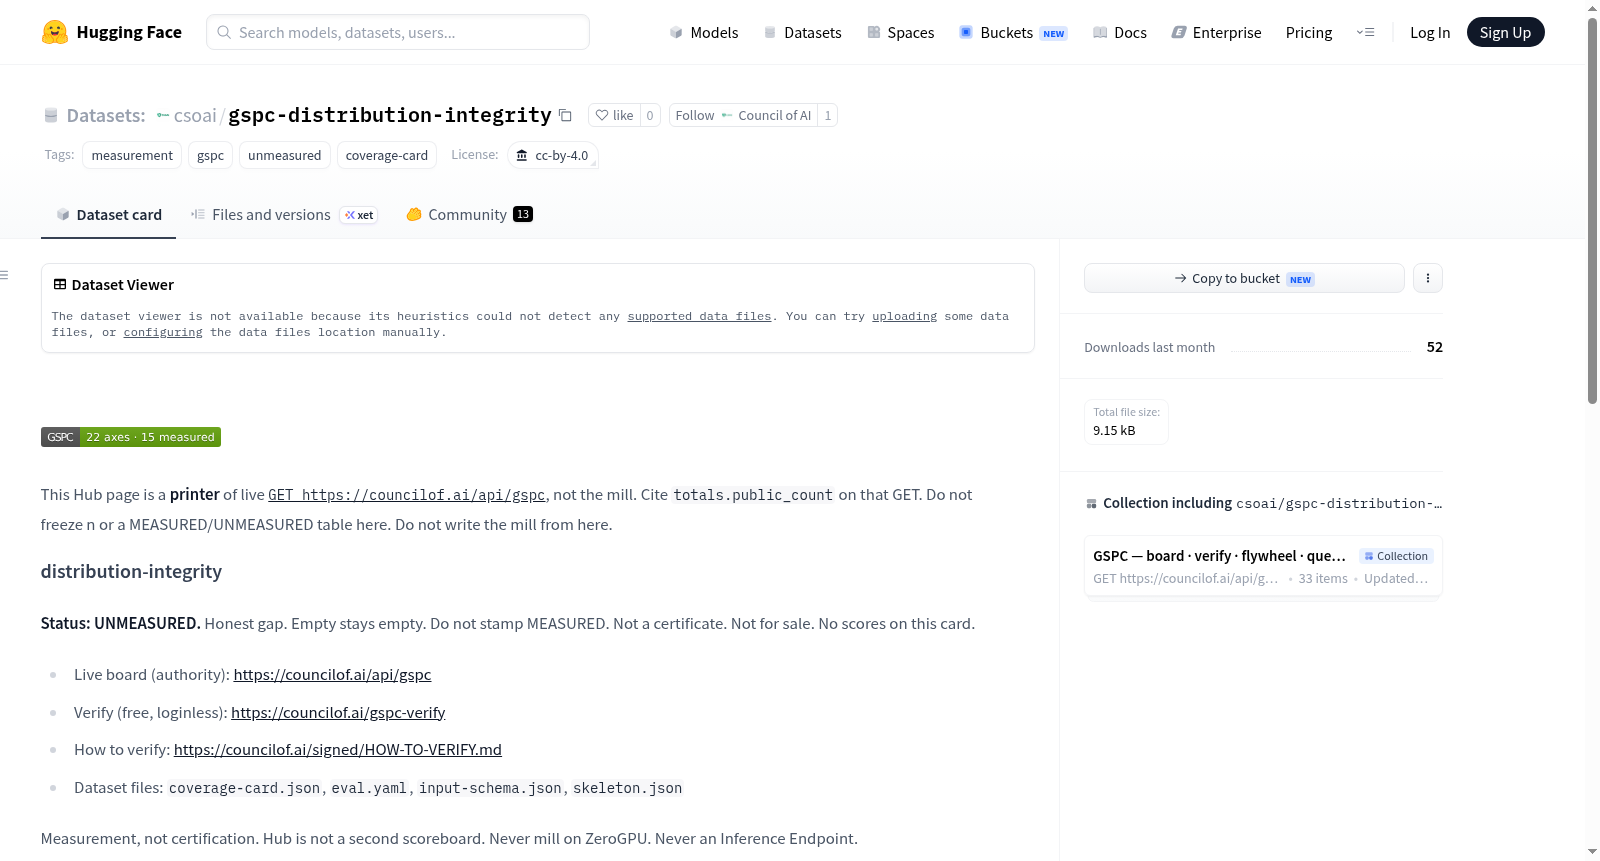Click the Log In link
Viewport: 1600px width, 861px height.
click(x=1430, y=32)
